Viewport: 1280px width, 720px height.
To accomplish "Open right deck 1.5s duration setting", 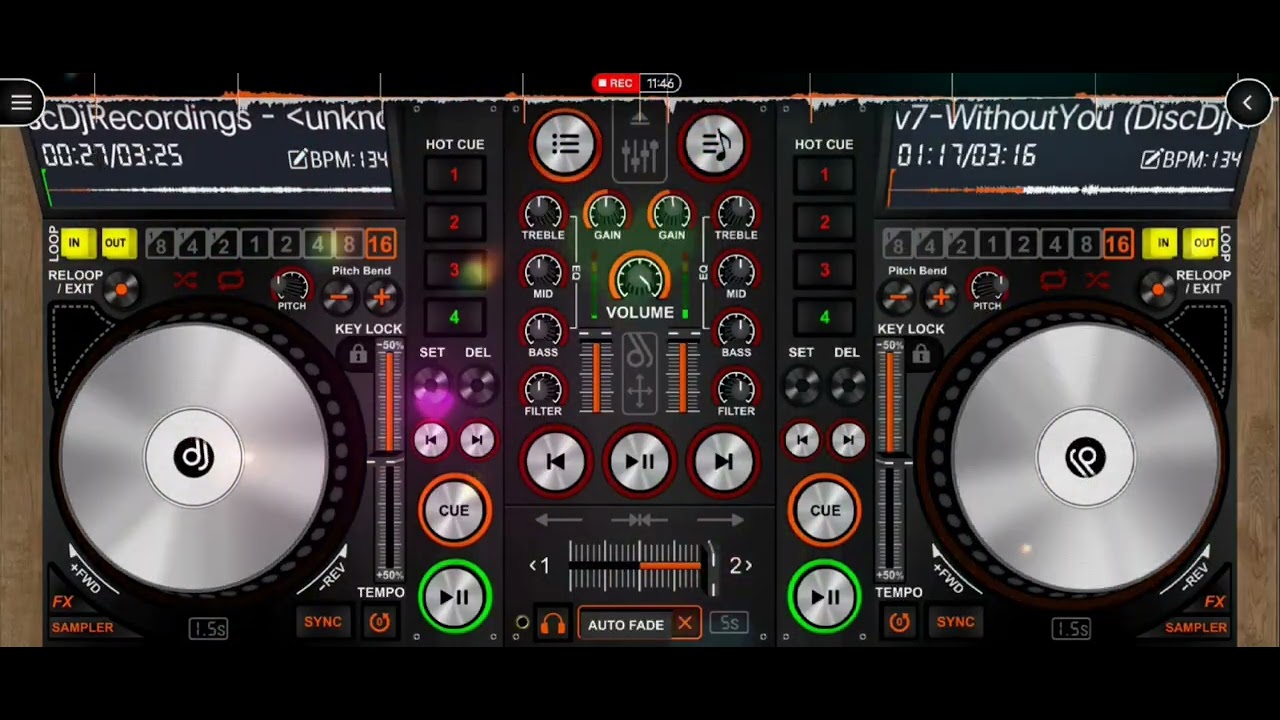I will click(x=1071, y=629).
